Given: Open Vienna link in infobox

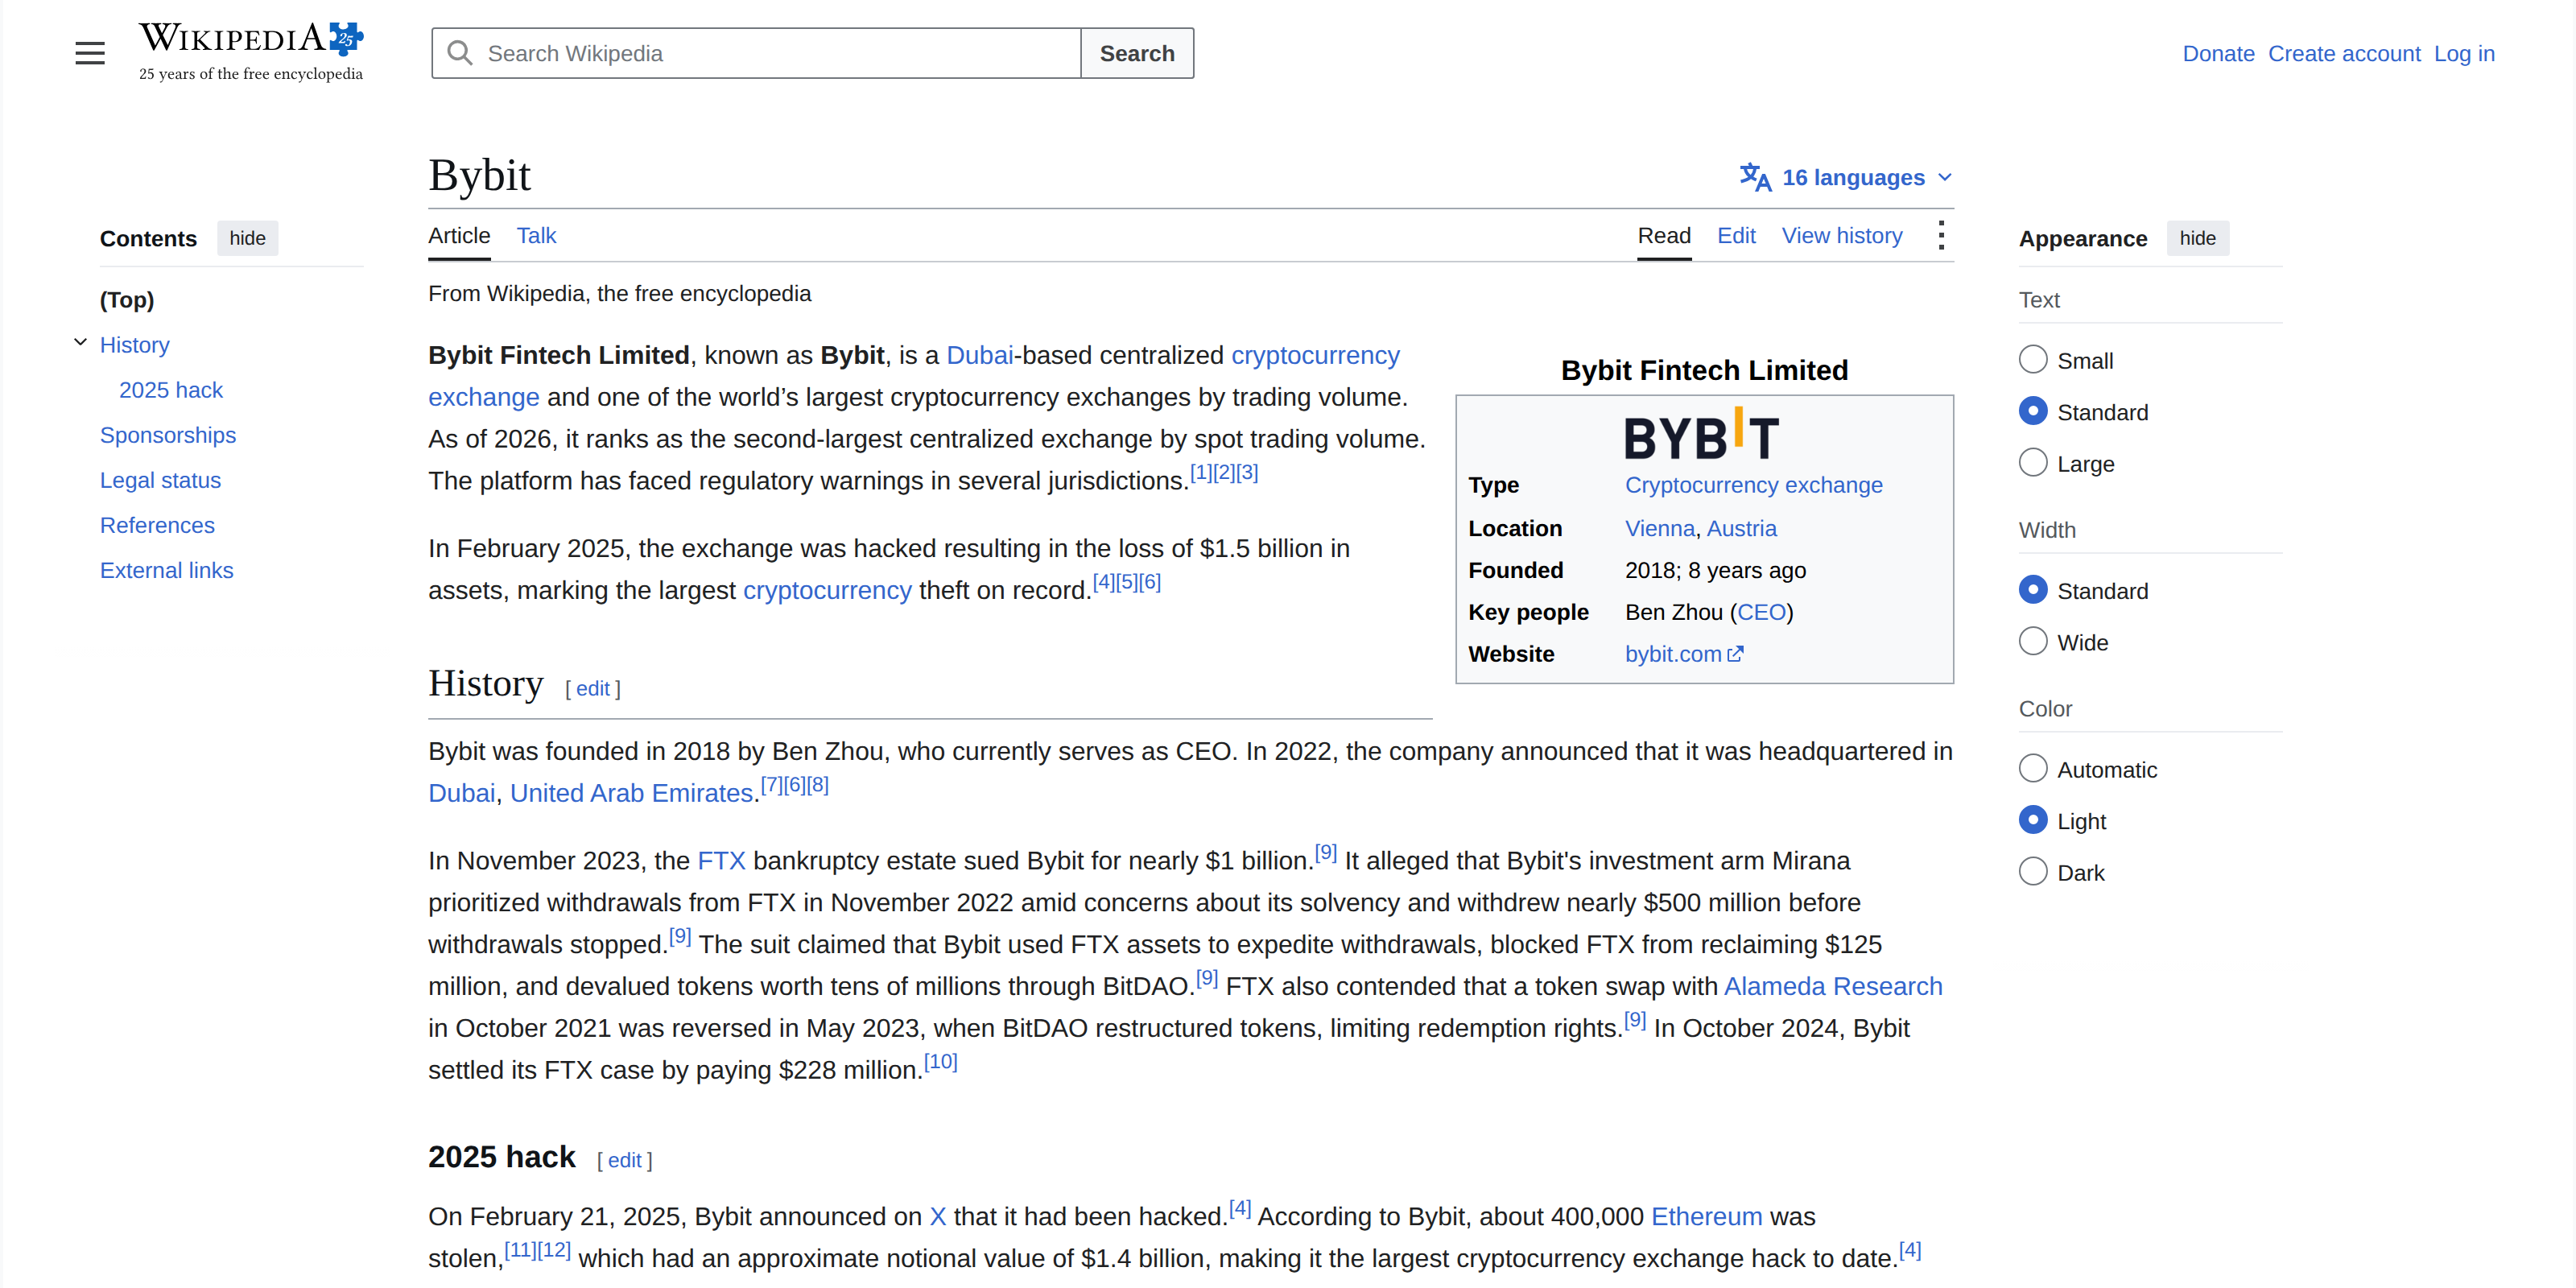Looking at the screenshot, I should tap(1659, 529).
